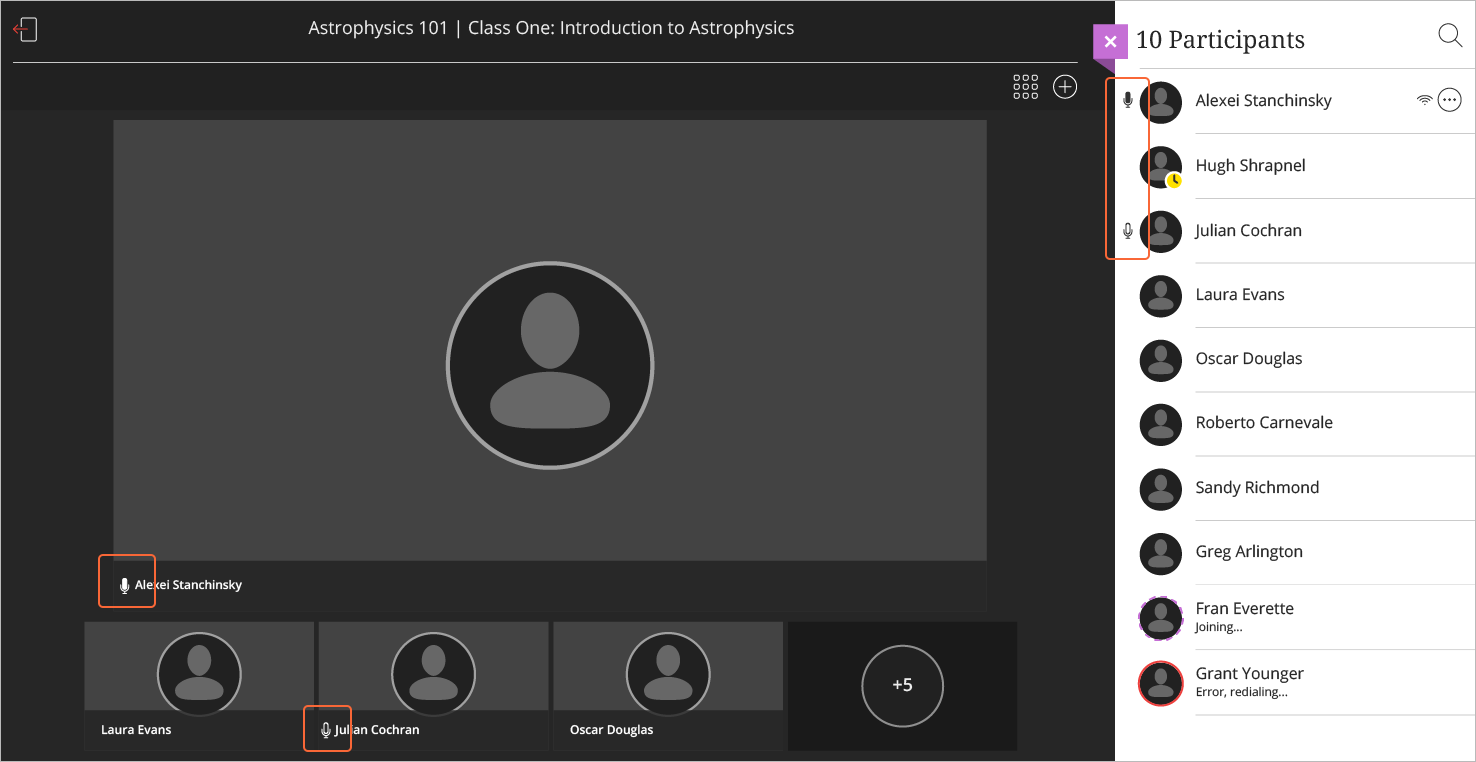Screen dimensions: 1476x762
Task: Open Alexei Stanchinsky's more options button
Action: pyautogui.click(x=1449, y=100)
